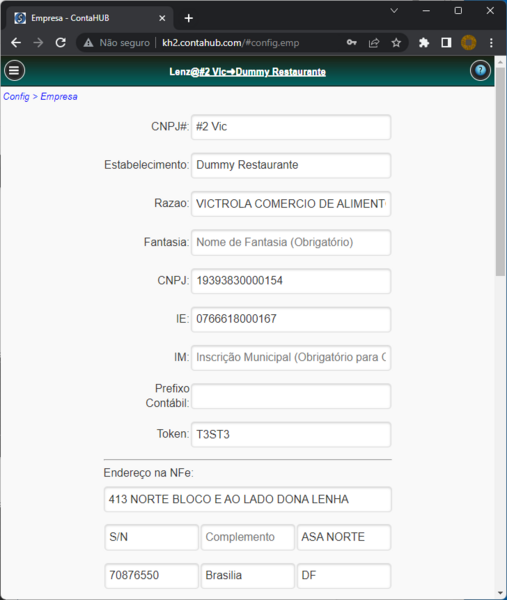Viewport: 507px width, 600px height.
Task: Click the Não seguro text
Action: point(124,43)
